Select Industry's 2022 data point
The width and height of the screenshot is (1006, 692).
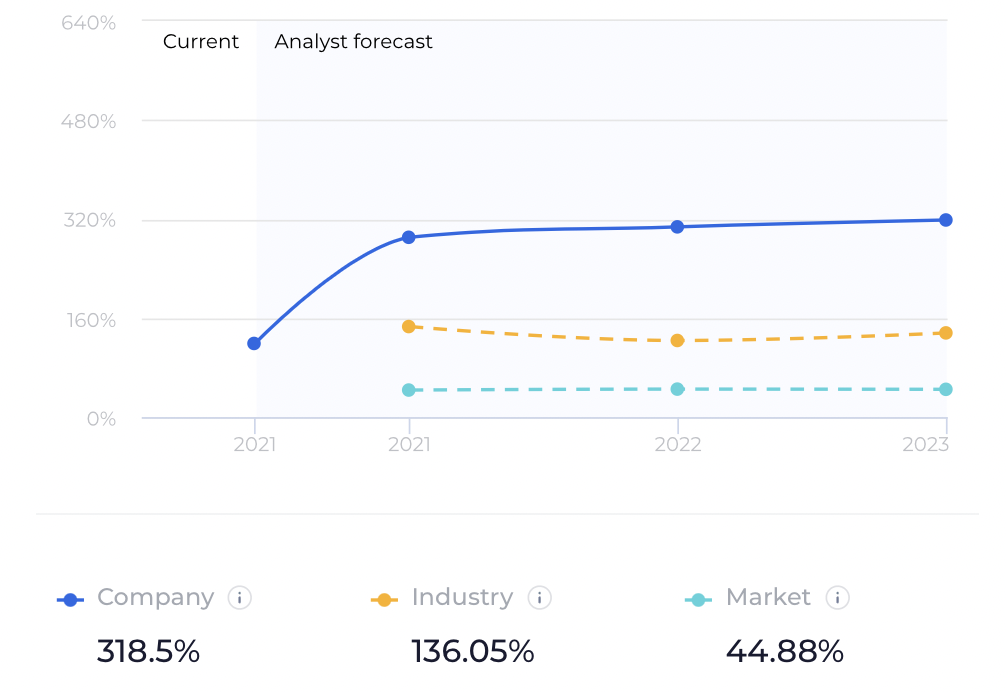point(677,340)
